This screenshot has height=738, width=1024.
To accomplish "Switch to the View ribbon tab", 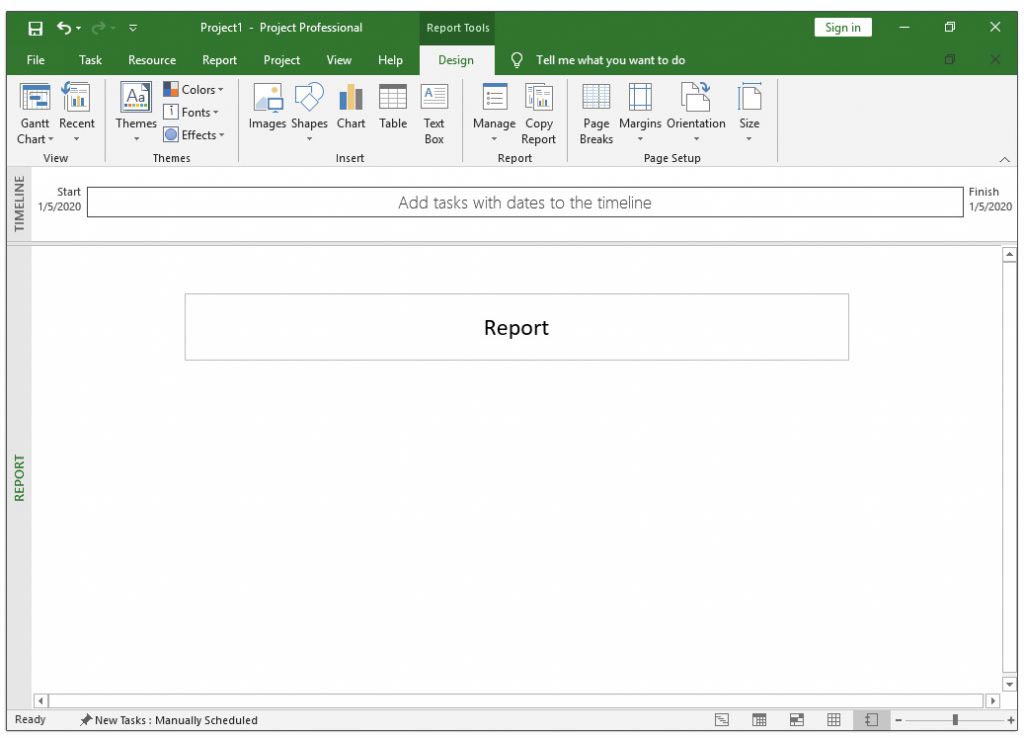I will [x=339, y=60].
